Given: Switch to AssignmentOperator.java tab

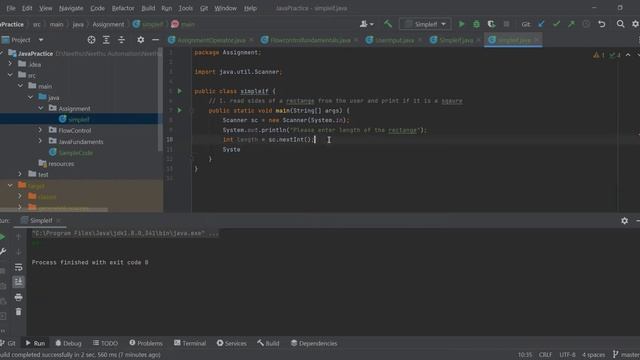Looking at the screenshot, I should tap(211, 40).
